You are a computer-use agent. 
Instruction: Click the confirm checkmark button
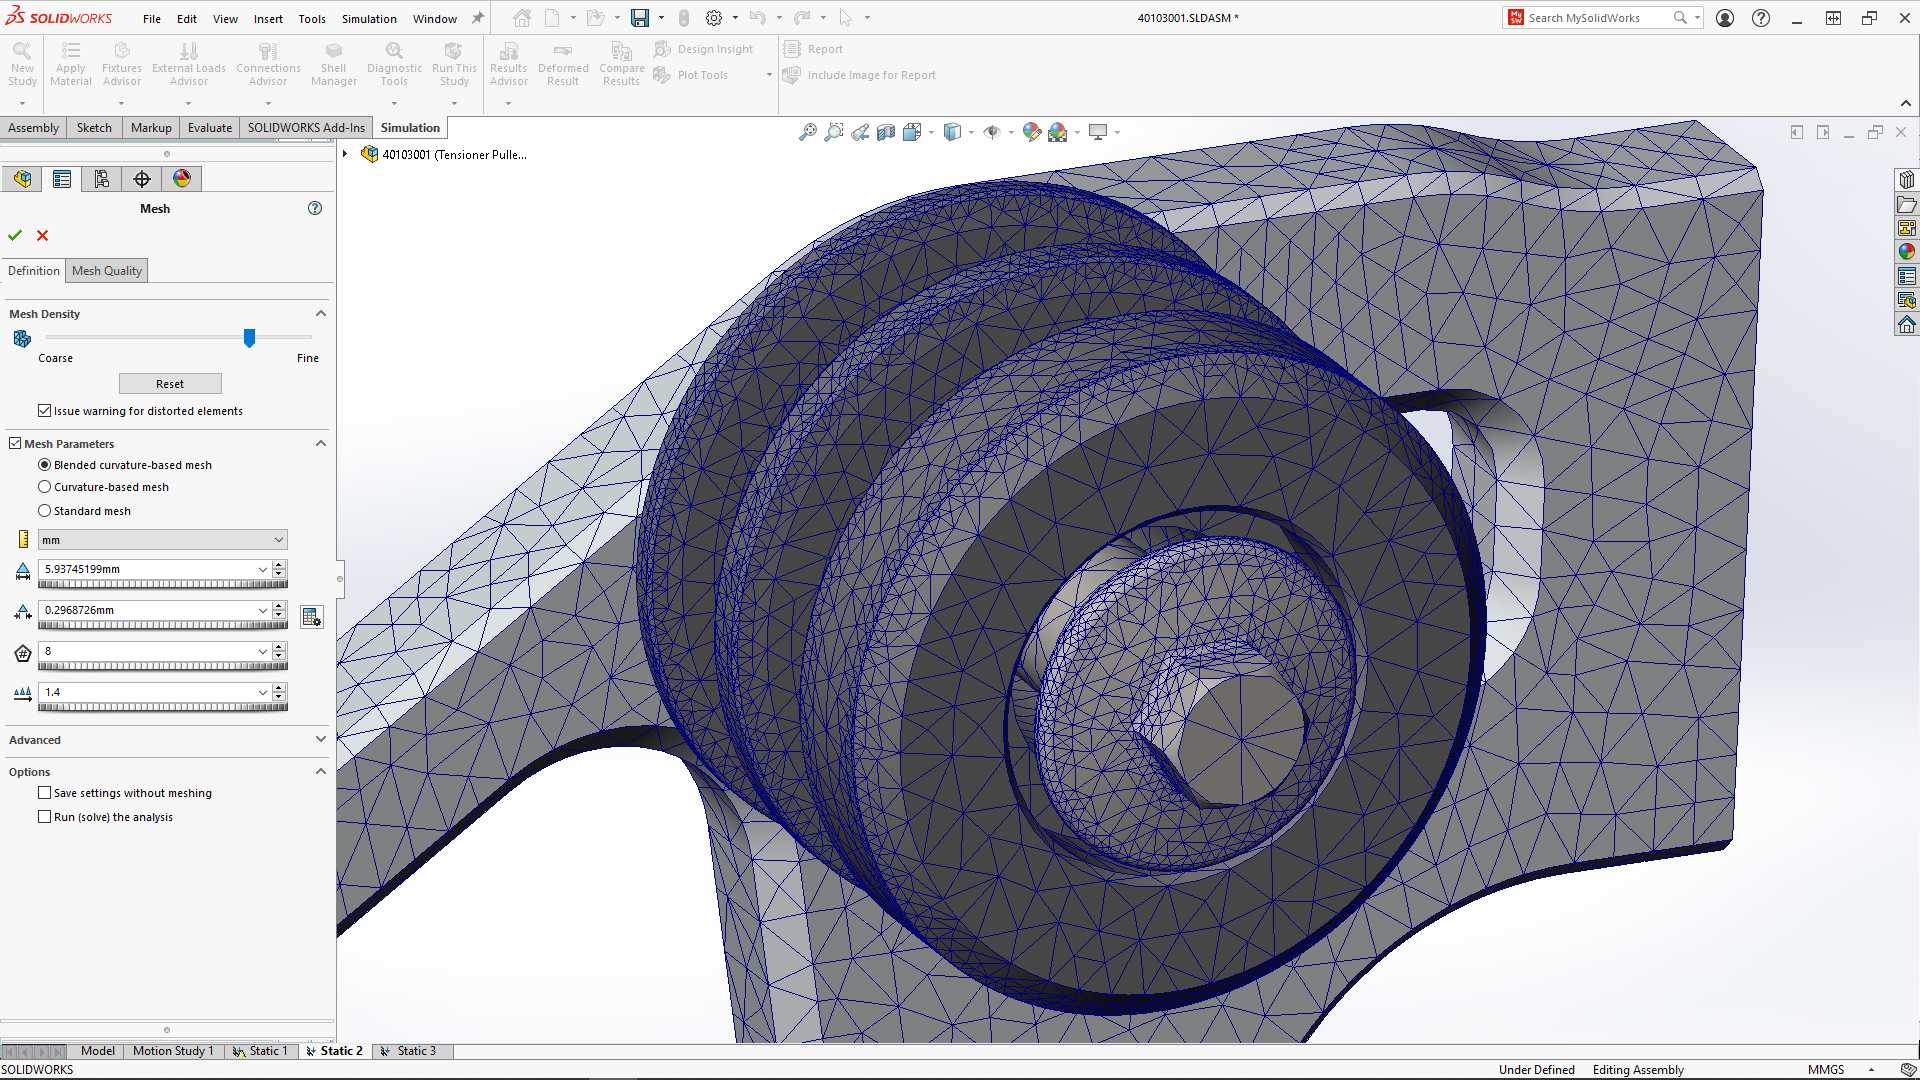(x=16, y=235)
